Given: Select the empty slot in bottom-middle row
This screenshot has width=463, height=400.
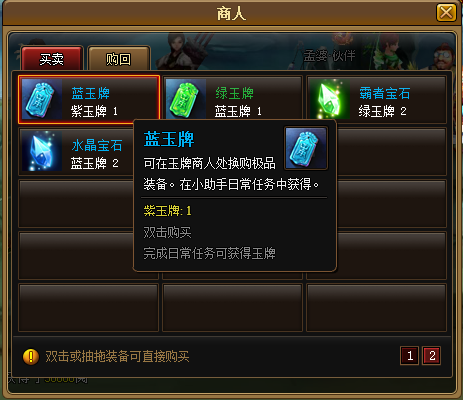Looking at the screenshot, I should [x=232, y=308].
